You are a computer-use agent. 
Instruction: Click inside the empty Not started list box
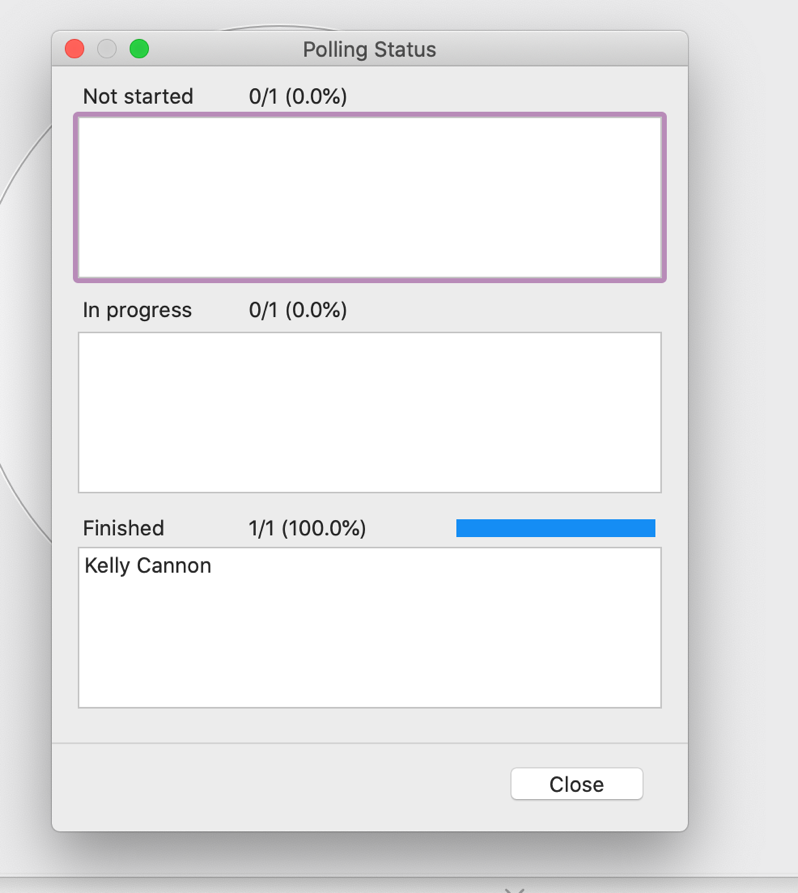coord(369,197)
